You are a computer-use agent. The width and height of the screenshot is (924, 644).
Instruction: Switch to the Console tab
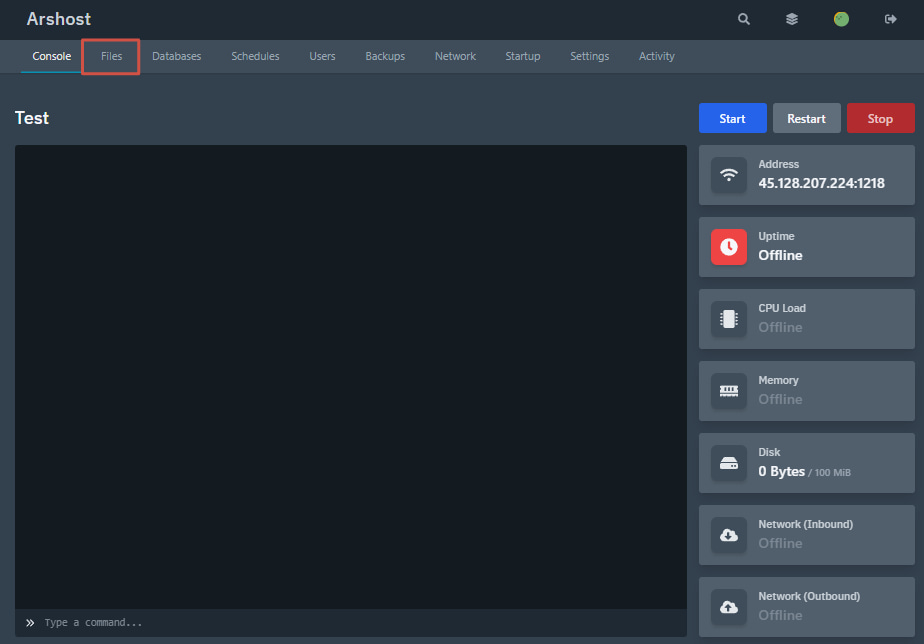[51, 56]
